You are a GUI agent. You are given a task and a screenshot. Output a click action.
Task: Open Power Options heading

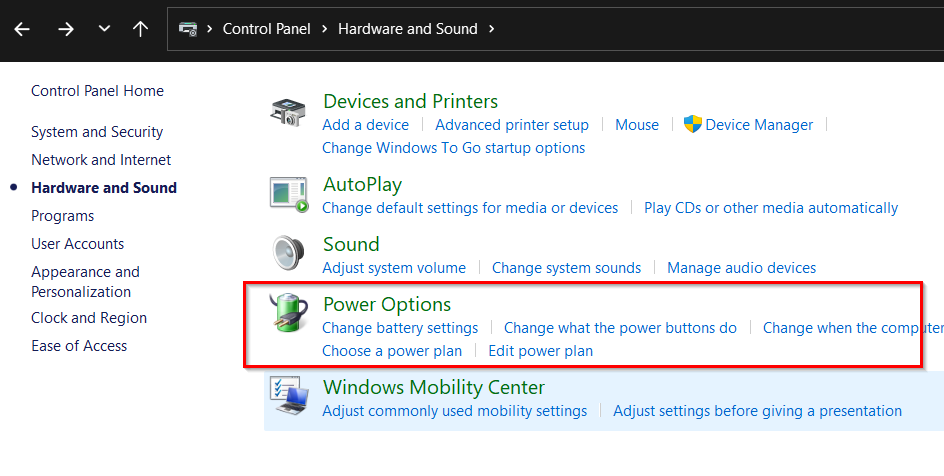[x=387, y=304]
